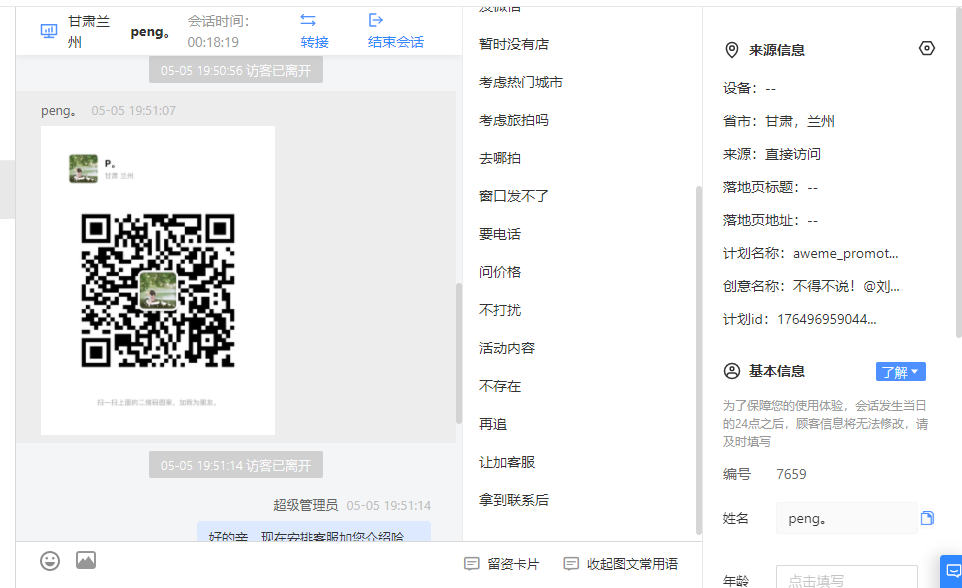Click the 留资卡片 card icon

[x=471, y=563]
